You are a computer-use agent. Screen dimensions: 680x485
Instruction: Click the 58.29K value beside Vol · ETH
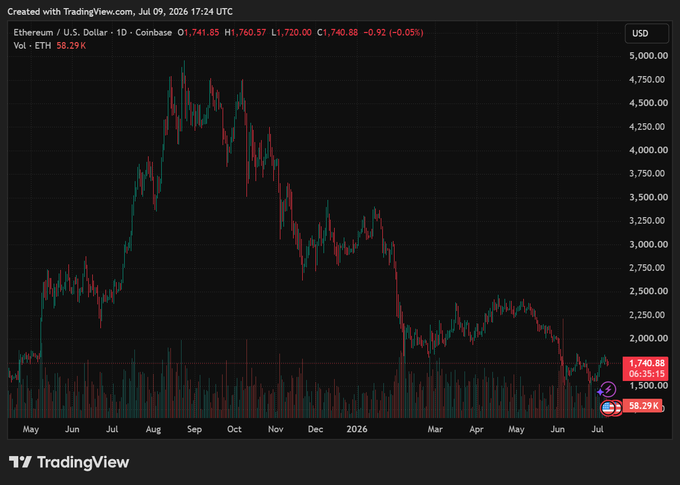tap(71, 46)
